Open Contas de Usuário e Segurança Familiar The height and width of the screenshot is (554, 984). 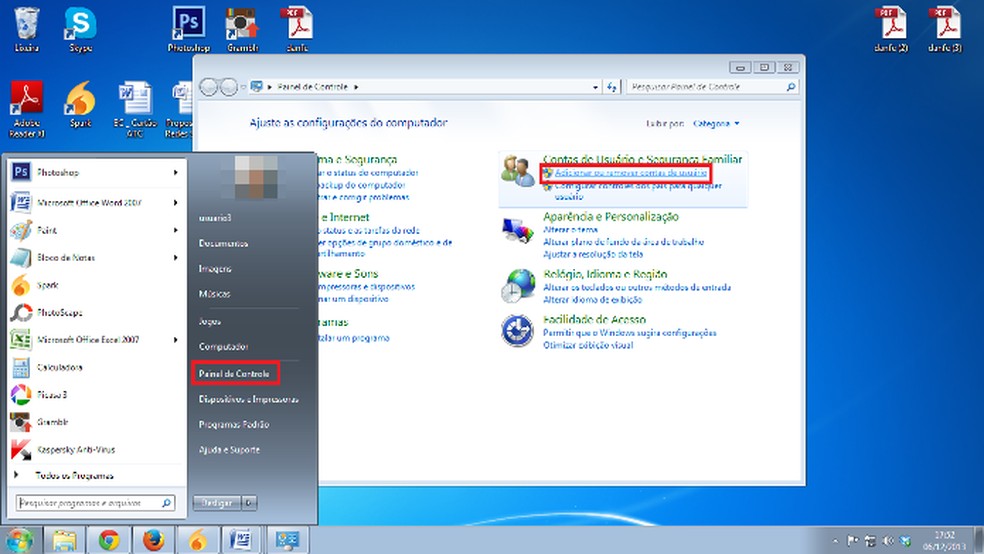pyautogui.click(x=642, y=159)
